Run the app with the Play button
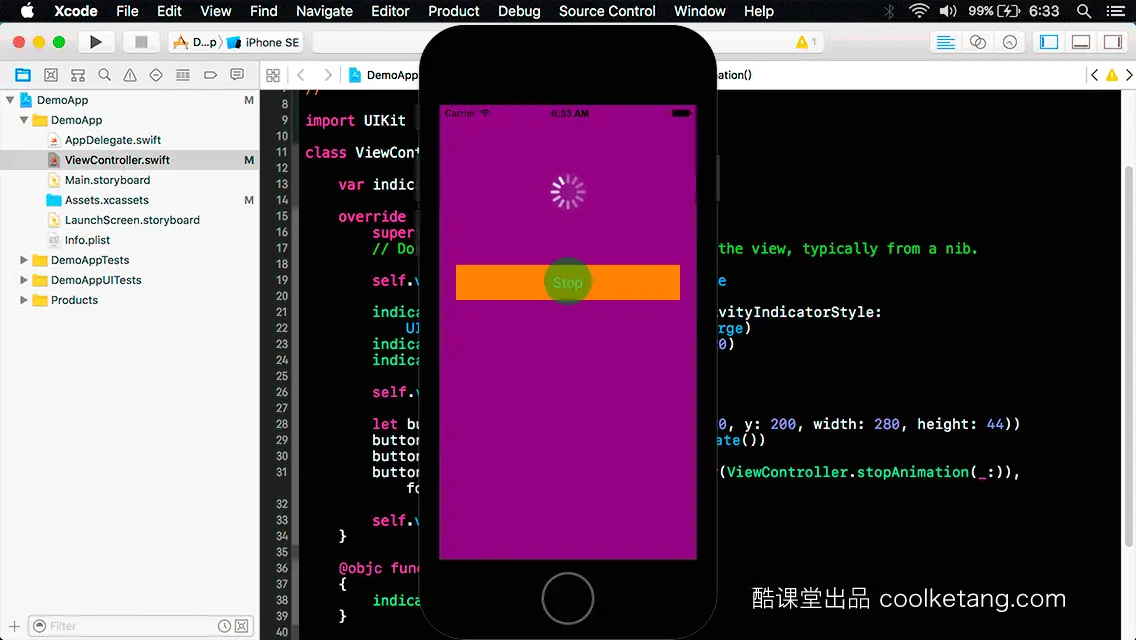The width and height of the screenshot is (1136, 640). 95,42
